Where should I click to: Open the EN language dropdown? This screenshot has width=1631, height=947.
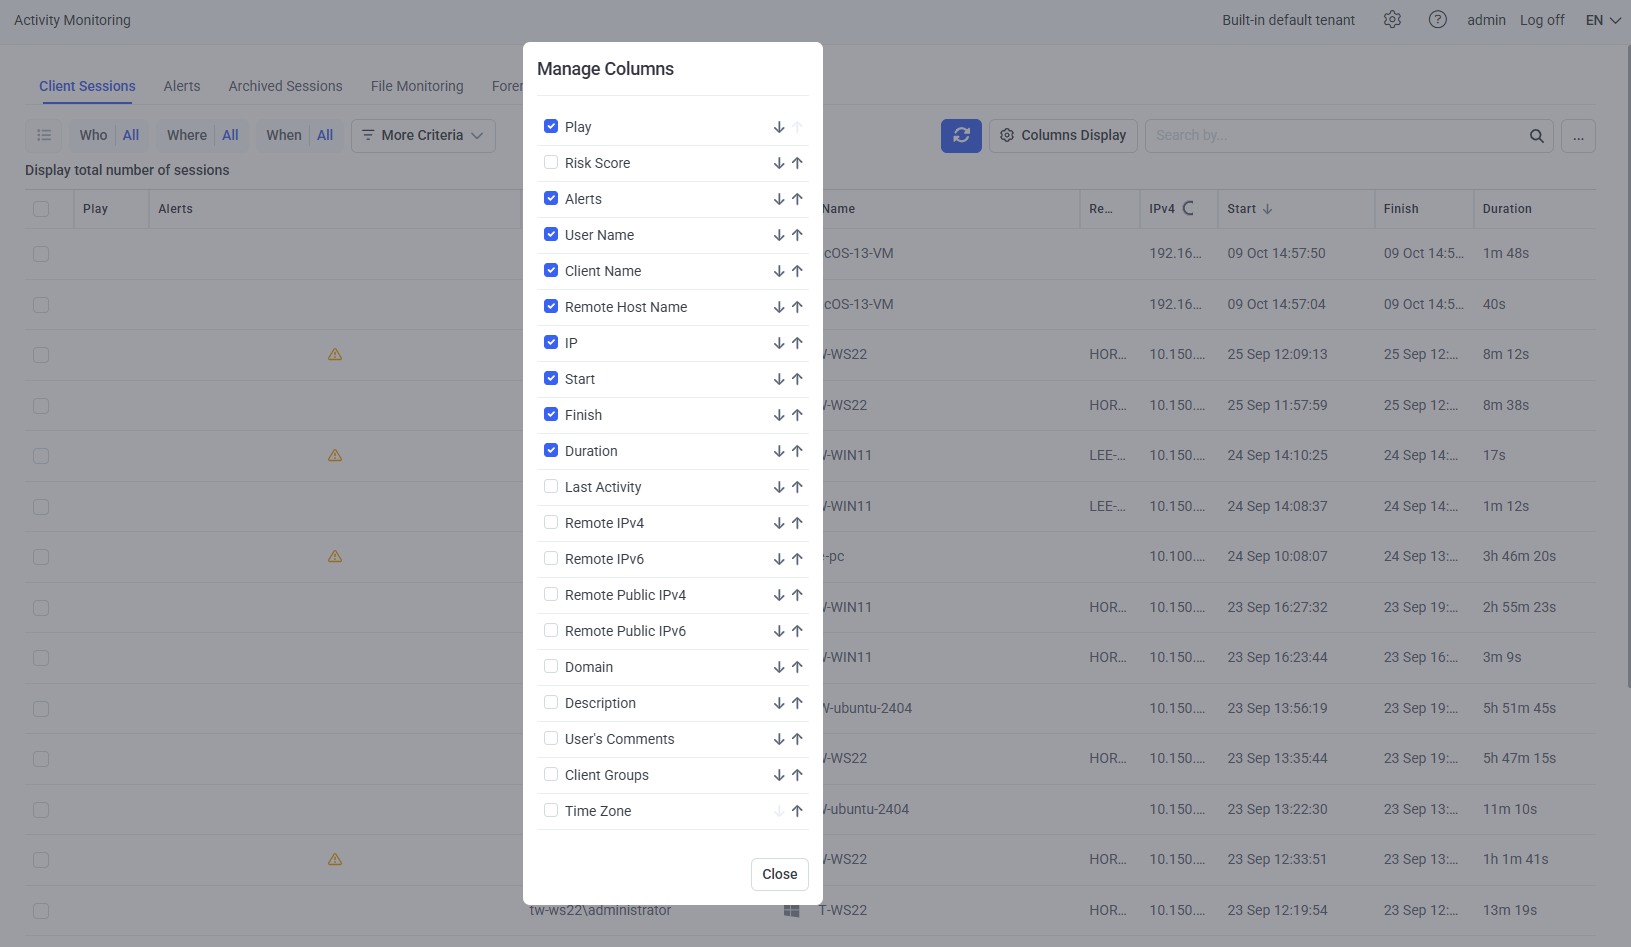pyautogui.click(x=1602, y=20)
